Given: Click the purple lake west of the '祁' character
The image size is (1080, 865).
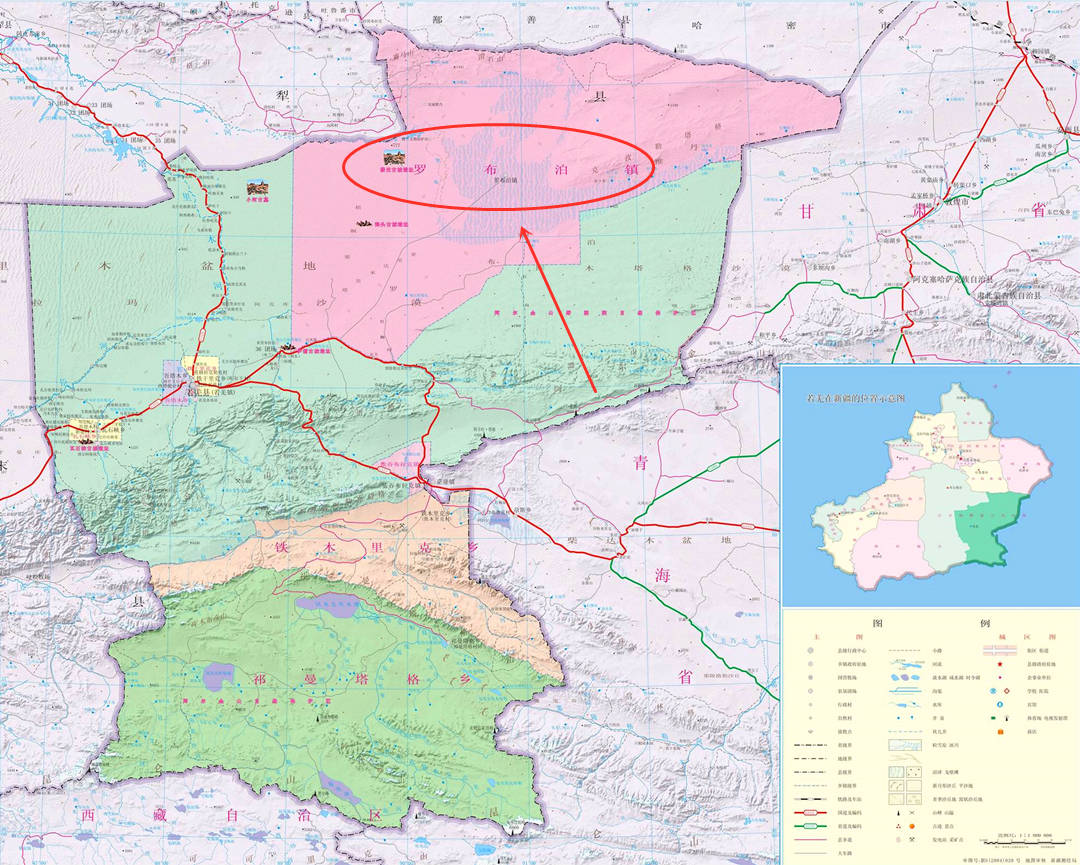Looking at the screenshot, I should click(220, 677).
